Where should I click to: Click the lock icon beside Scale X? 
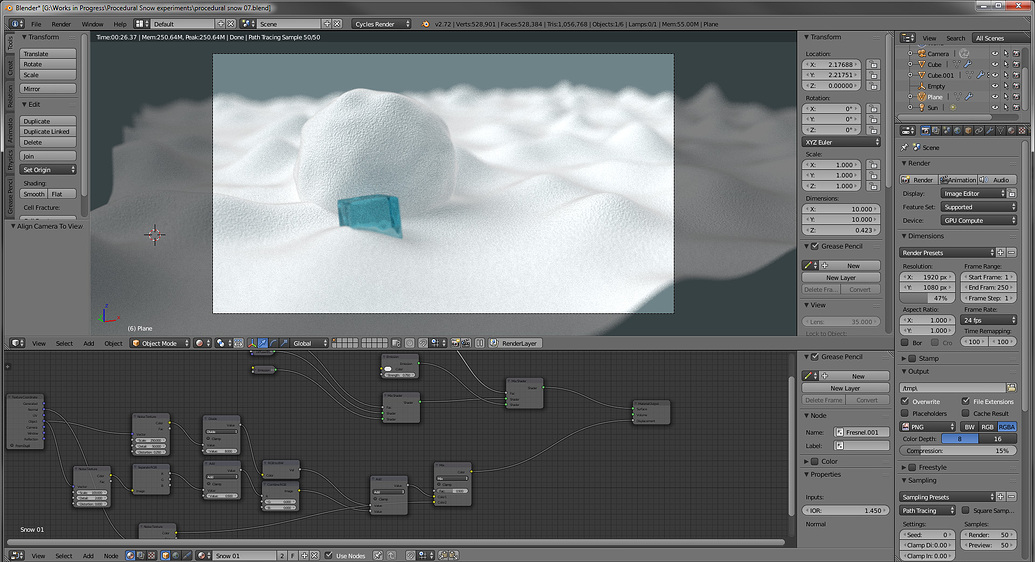(873, 165)
